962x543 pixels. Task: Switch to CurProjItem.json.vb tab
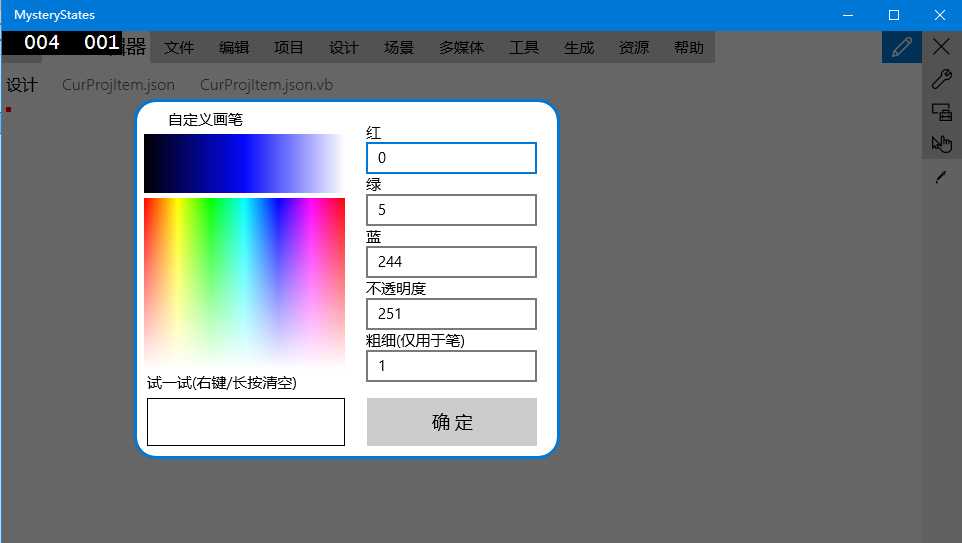266,85
